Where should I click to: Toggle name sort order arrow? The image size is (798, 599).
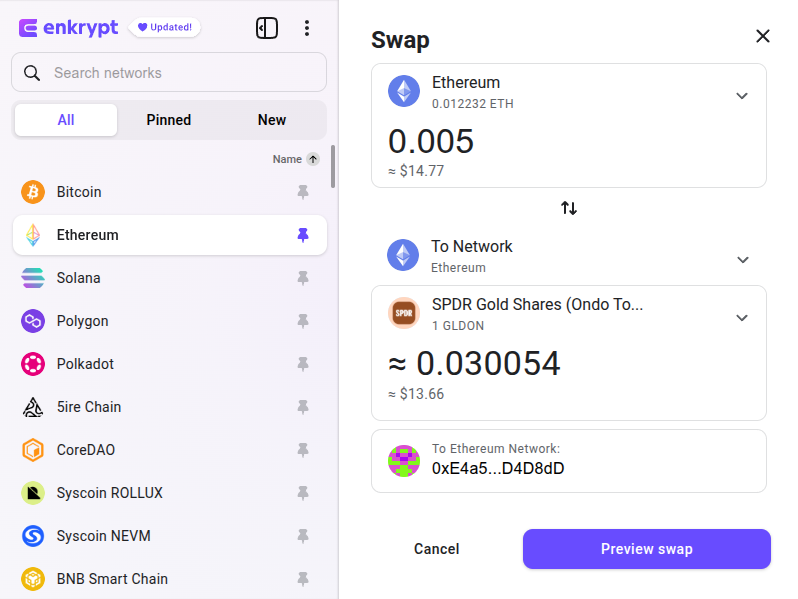313,159
